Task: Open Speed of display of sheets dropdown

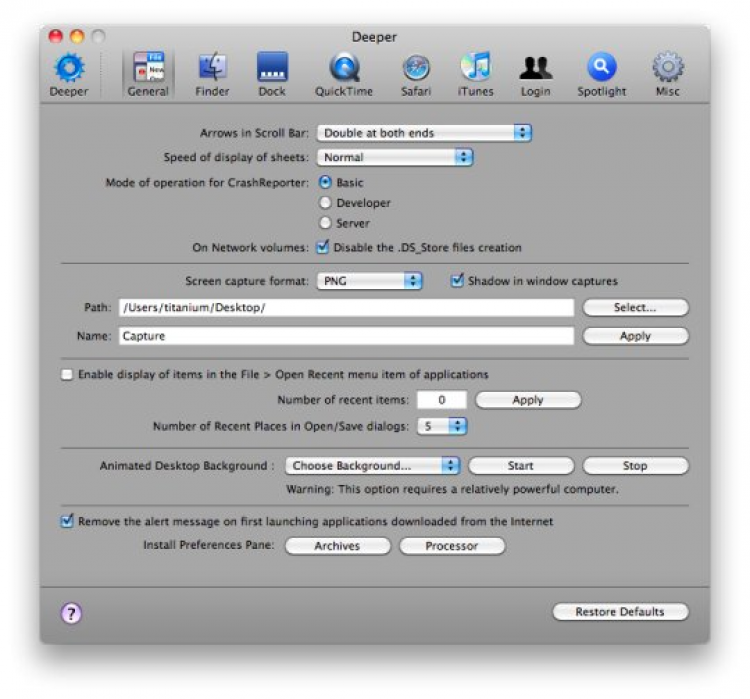Action: pos(395,157)
